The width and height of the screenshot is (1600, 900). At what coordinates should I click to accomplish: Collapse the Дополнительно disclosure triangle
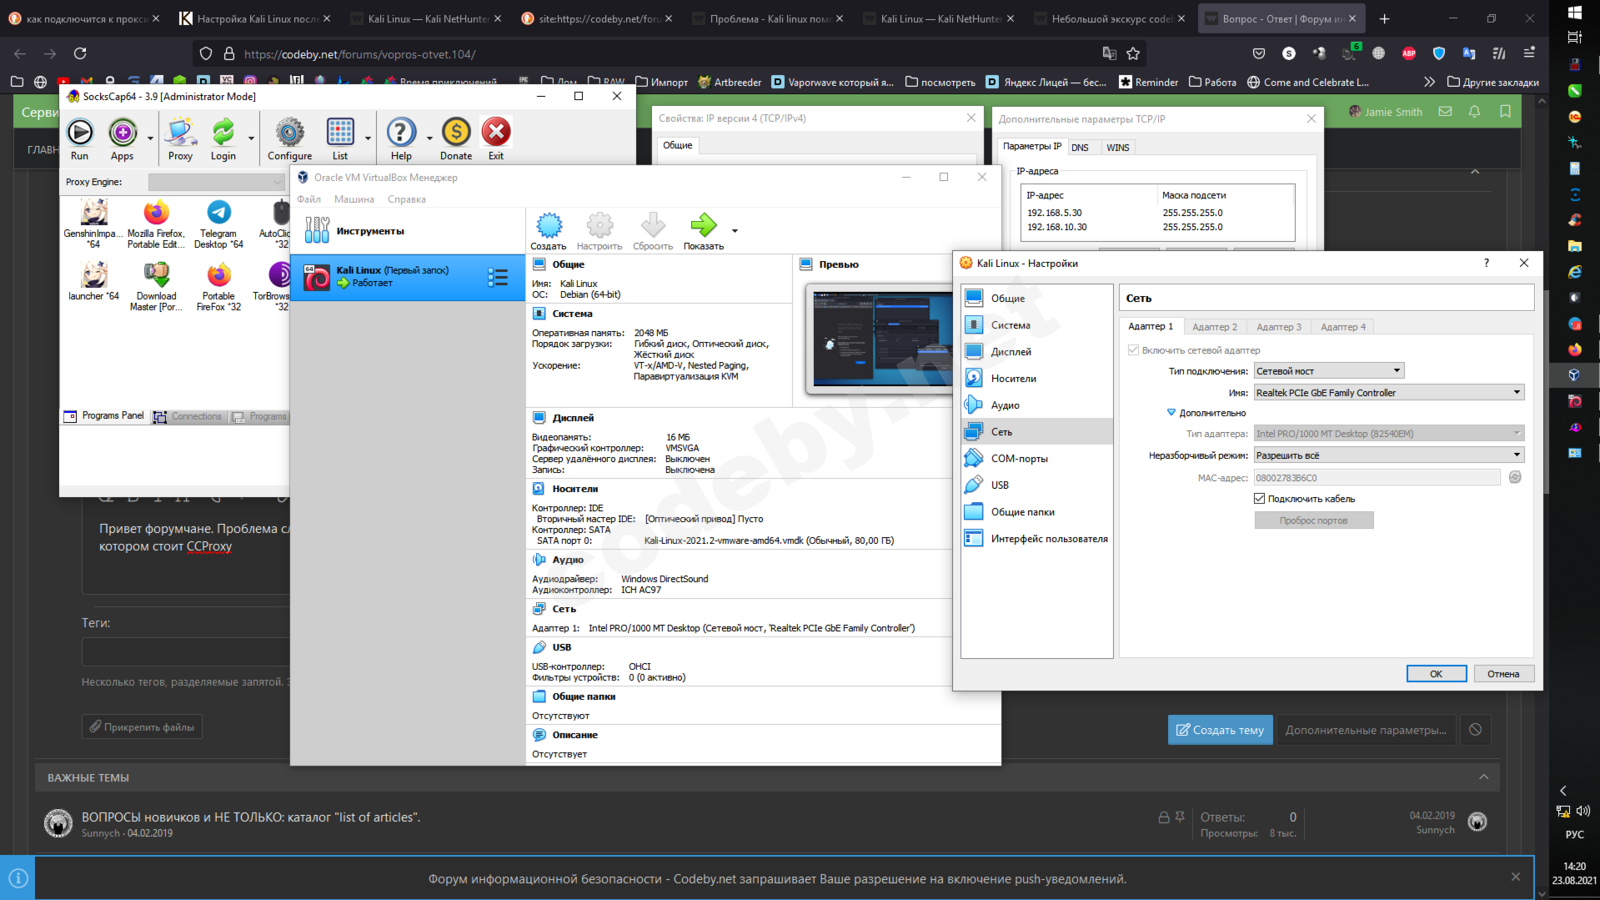click(1171, 412)
